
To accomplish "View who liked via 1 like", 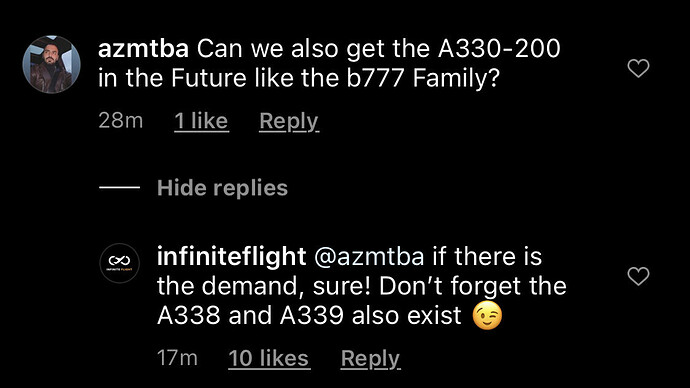I will pyautogui.click(x=201, y=121).
